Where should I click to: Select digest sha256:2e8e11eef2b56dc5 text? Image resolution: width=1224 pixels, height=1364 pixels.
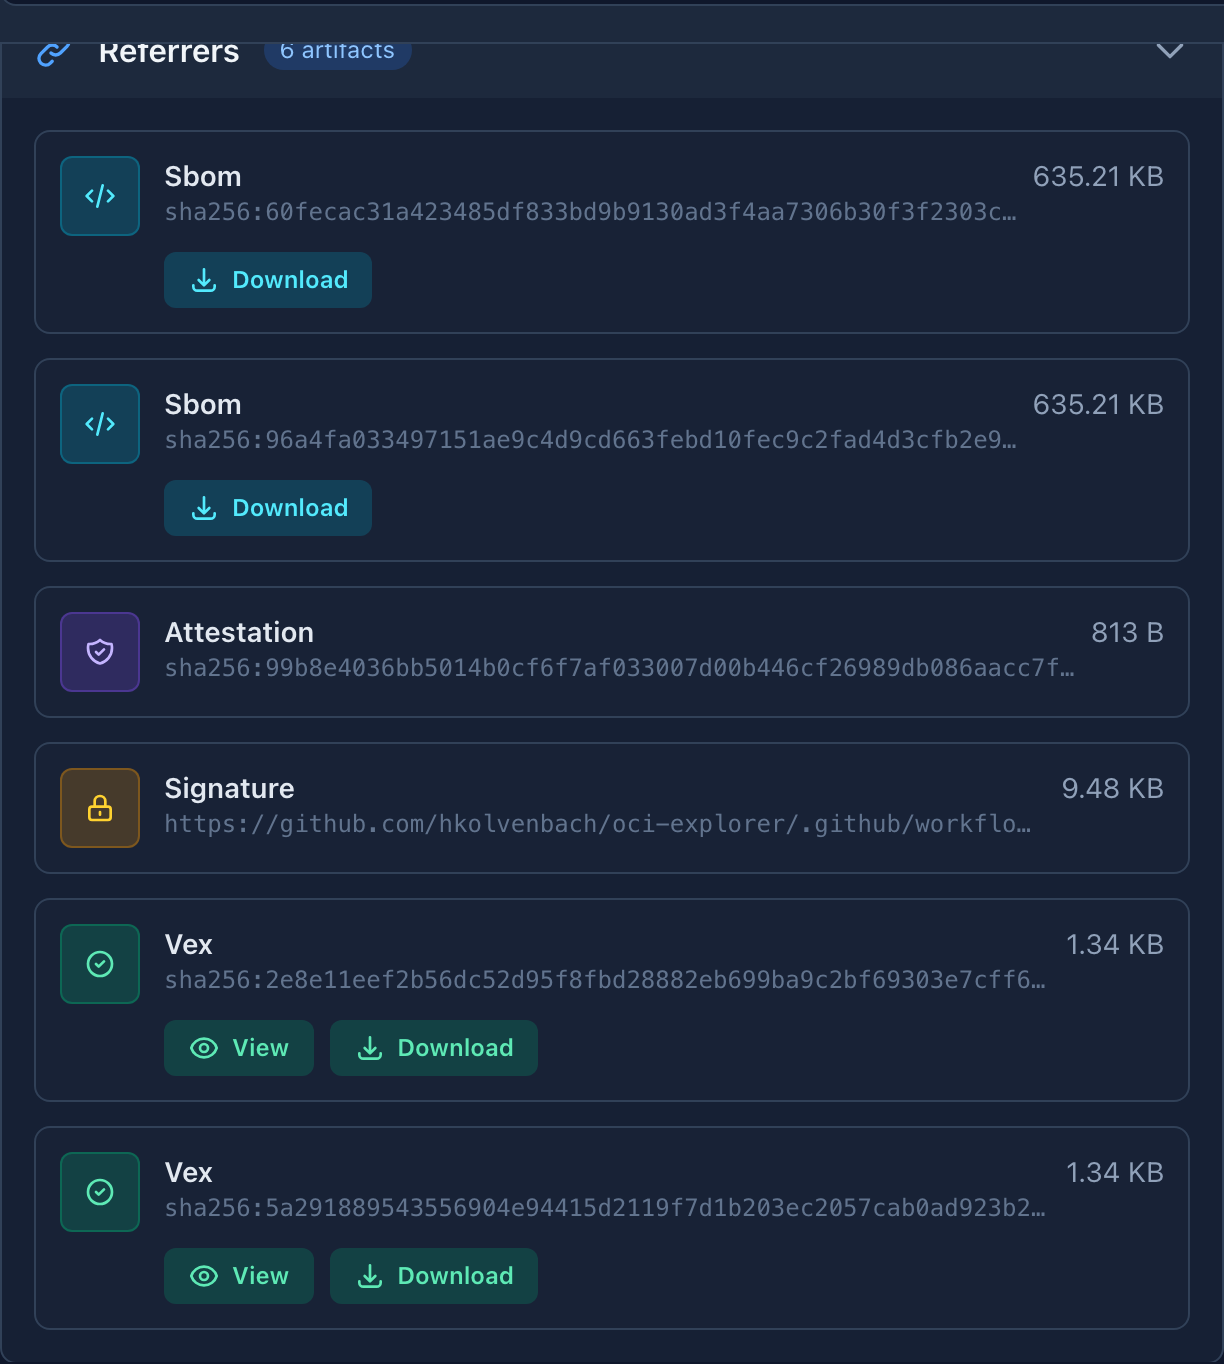[x=605, y=980]
